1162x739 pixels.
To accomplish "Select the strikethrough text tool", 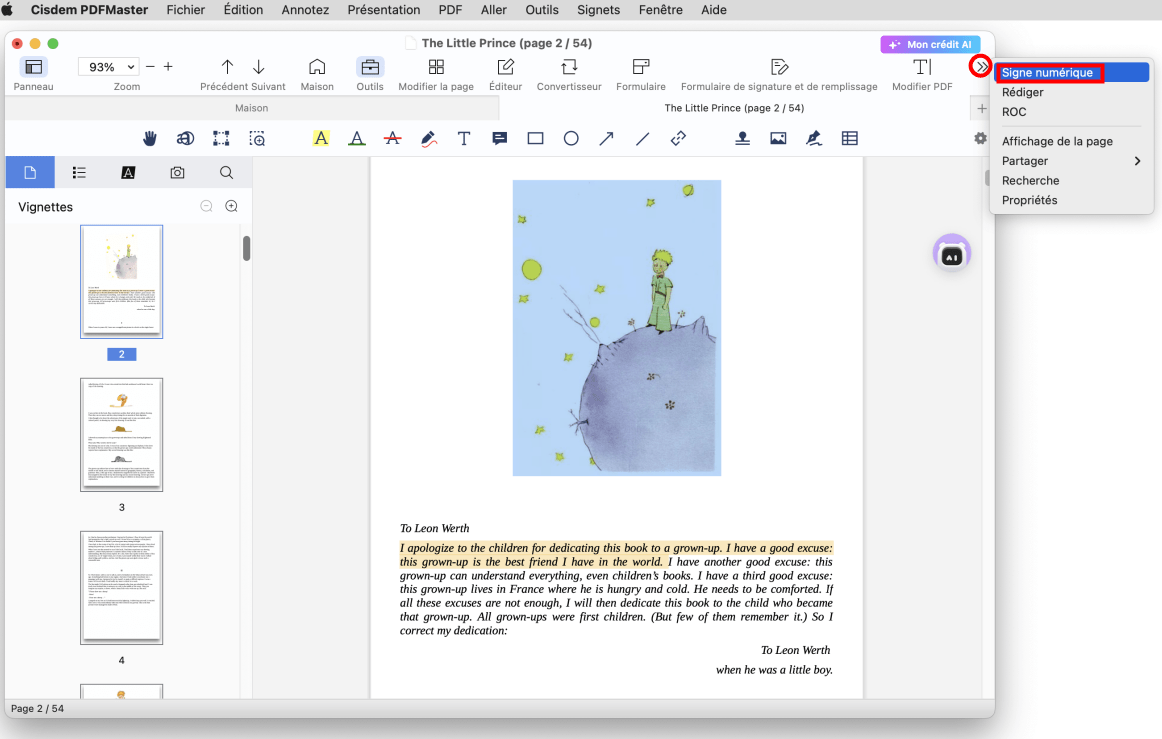I will pos(391,138).
